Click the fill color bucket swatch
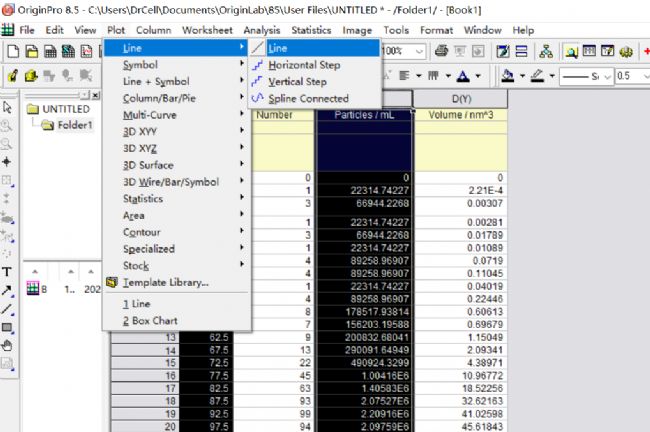Image resolution: width=650 pixels, height=432 pixels. [x=508, y=76]
